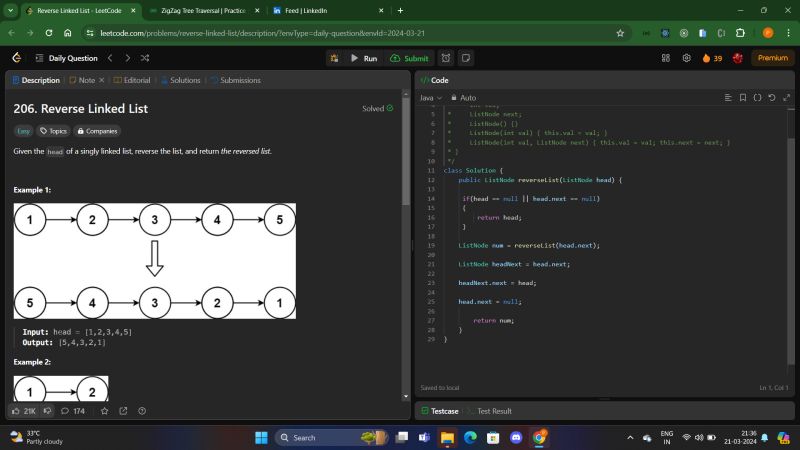Expand the Topics tag section
This screenshot has height=450, width=800.
coord(54,130)
